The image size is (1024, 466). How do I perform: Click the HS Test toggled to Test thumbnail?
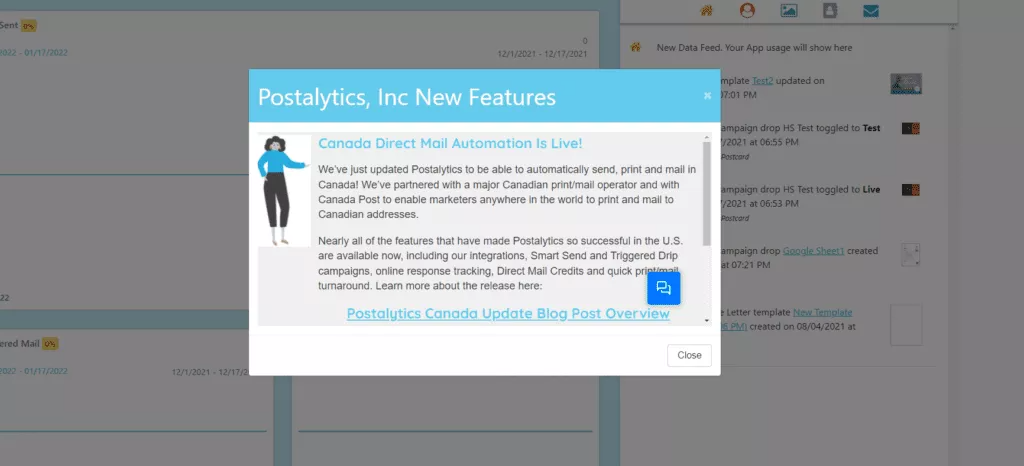pyautogui.click(x=910, y=129)
